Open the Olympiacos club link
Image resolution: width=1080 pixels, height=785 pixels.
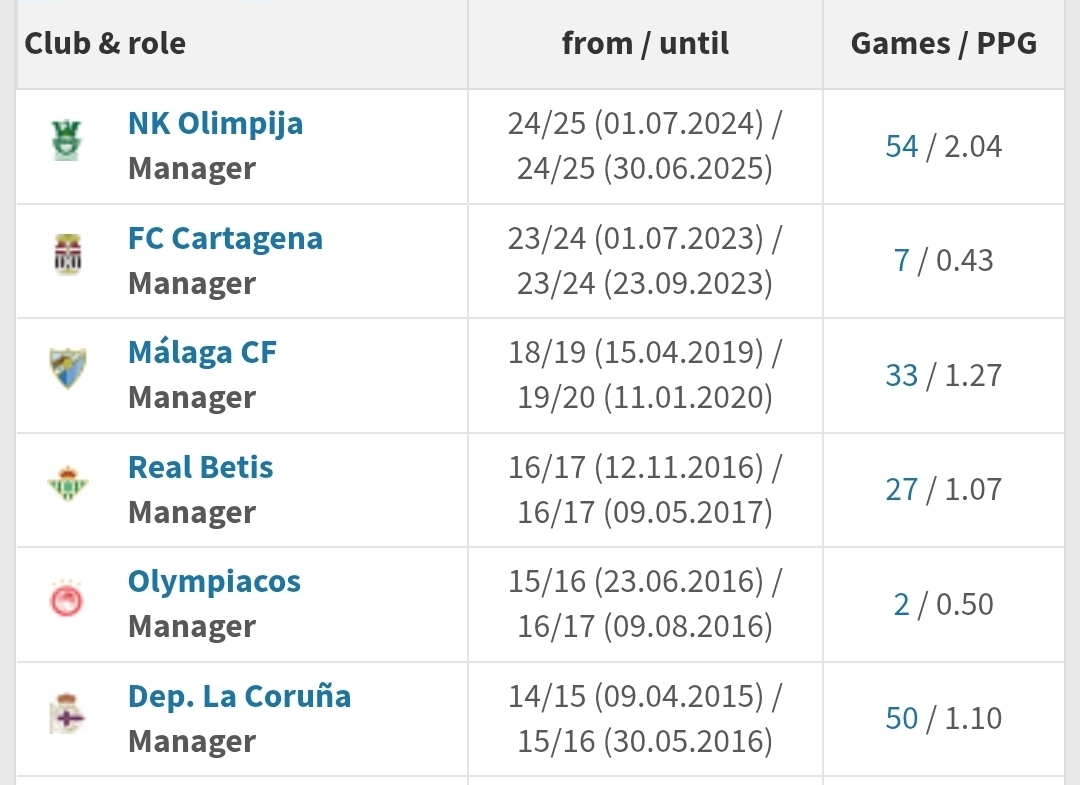(214, 583)
